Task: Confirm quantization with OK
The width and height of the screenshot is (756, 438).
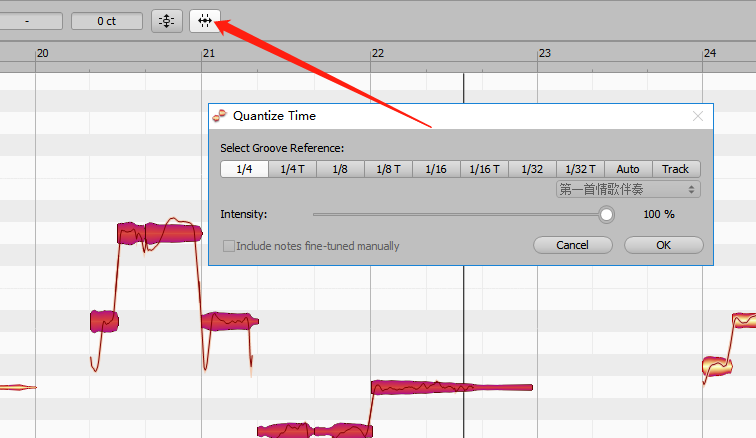Action: [x=663, y=245]
